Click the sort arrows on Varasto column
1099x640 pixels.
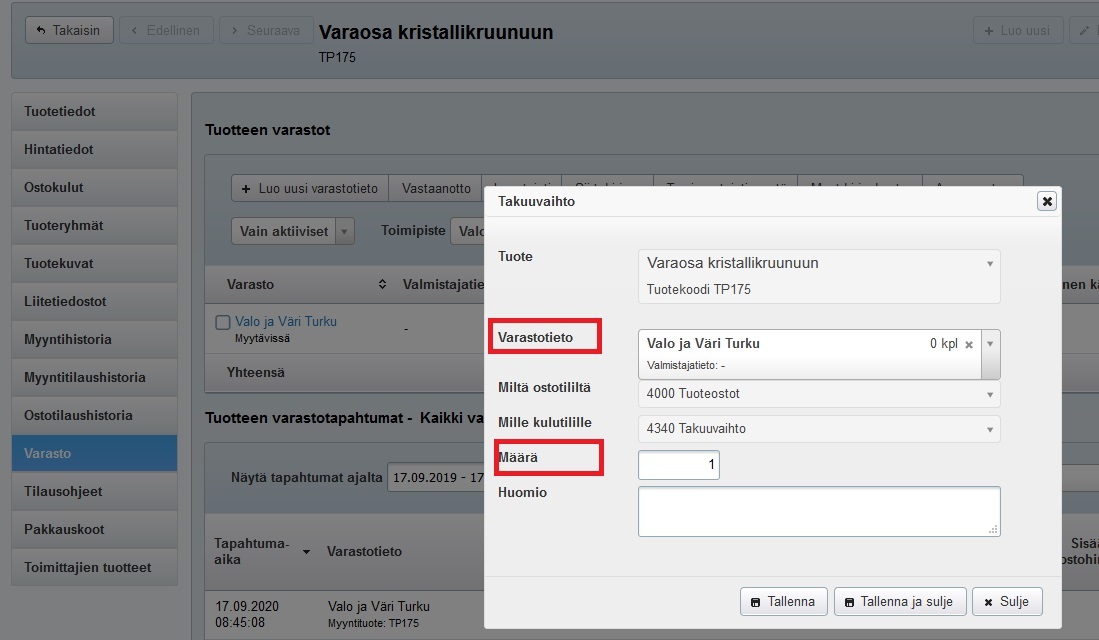click(381, 285)
